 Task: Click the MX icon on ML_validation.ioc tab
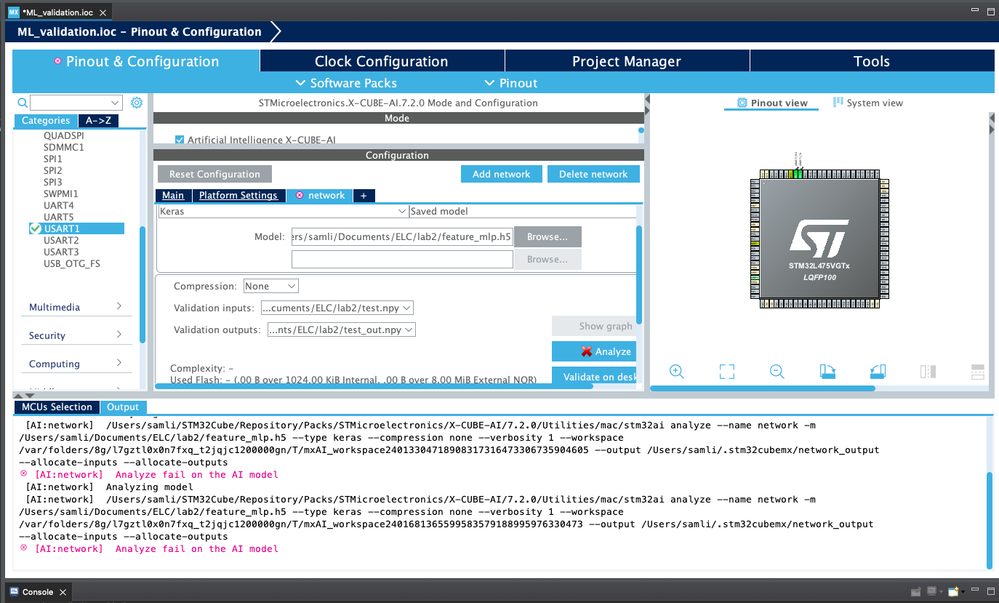point(13,12)
